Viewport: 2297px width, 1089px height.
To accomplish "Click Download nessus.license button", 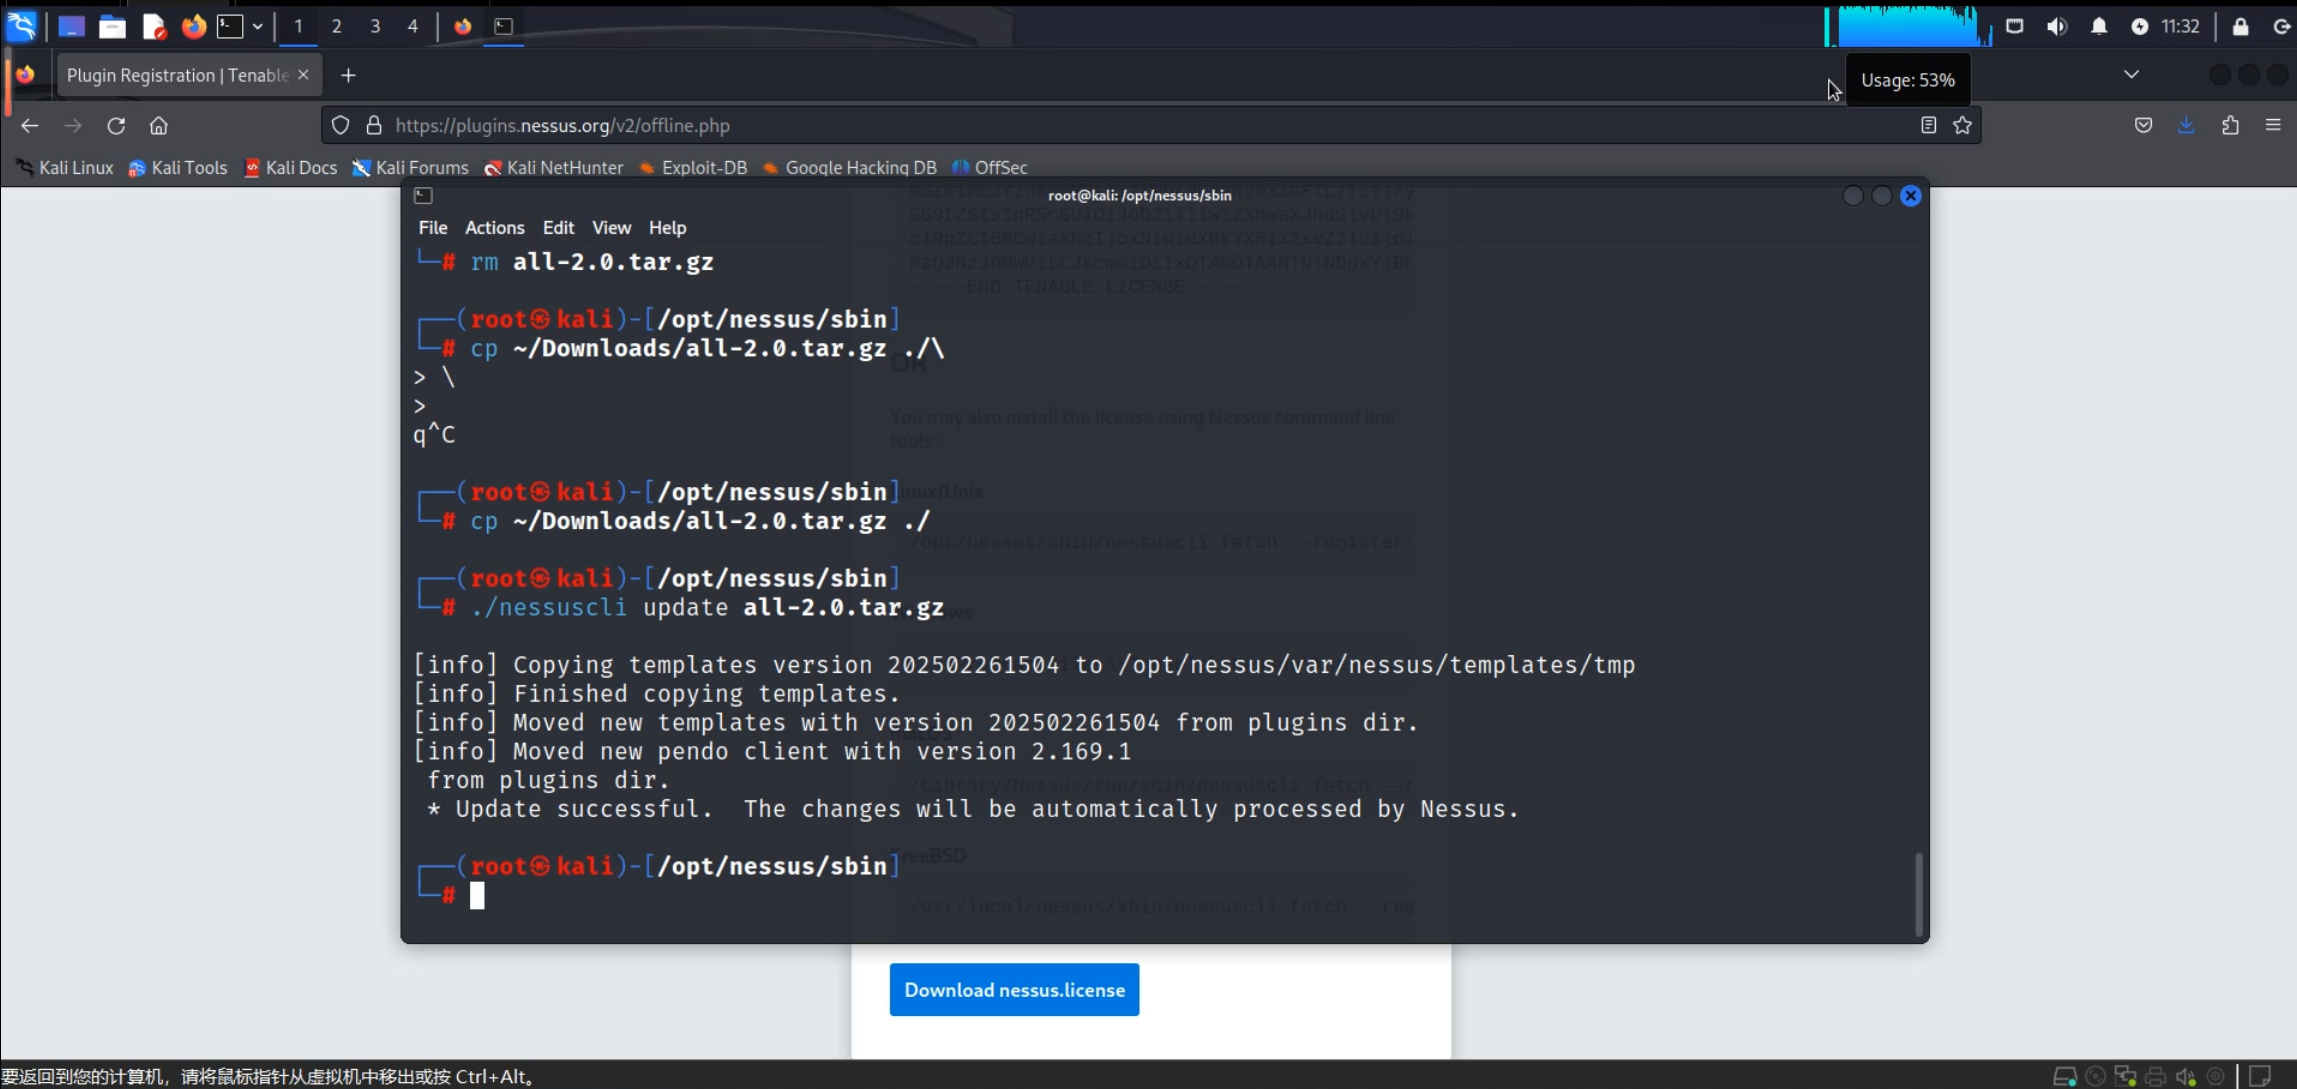I will 1014,990.
